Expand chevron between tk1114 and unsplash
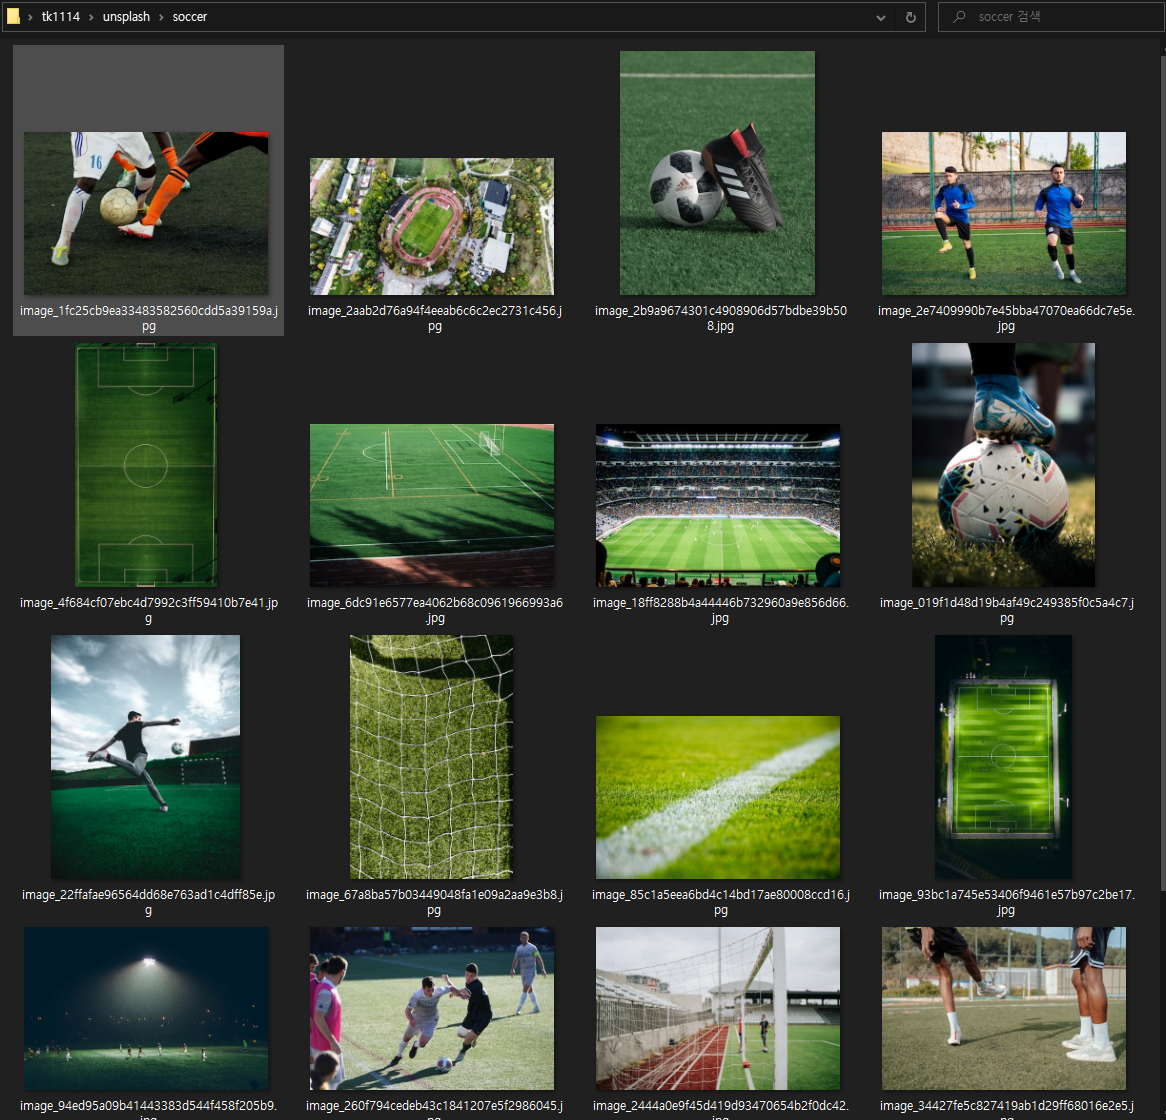Image resolution: width=1166 pixels, height=1120 pixels. [91, 17]
